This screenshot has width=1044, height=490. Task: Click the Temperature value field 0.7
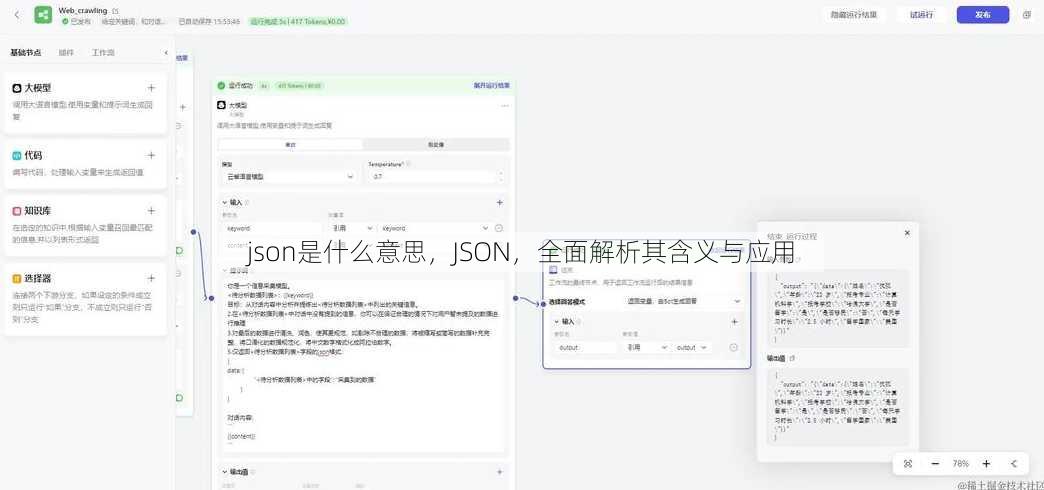click(431, 177)
